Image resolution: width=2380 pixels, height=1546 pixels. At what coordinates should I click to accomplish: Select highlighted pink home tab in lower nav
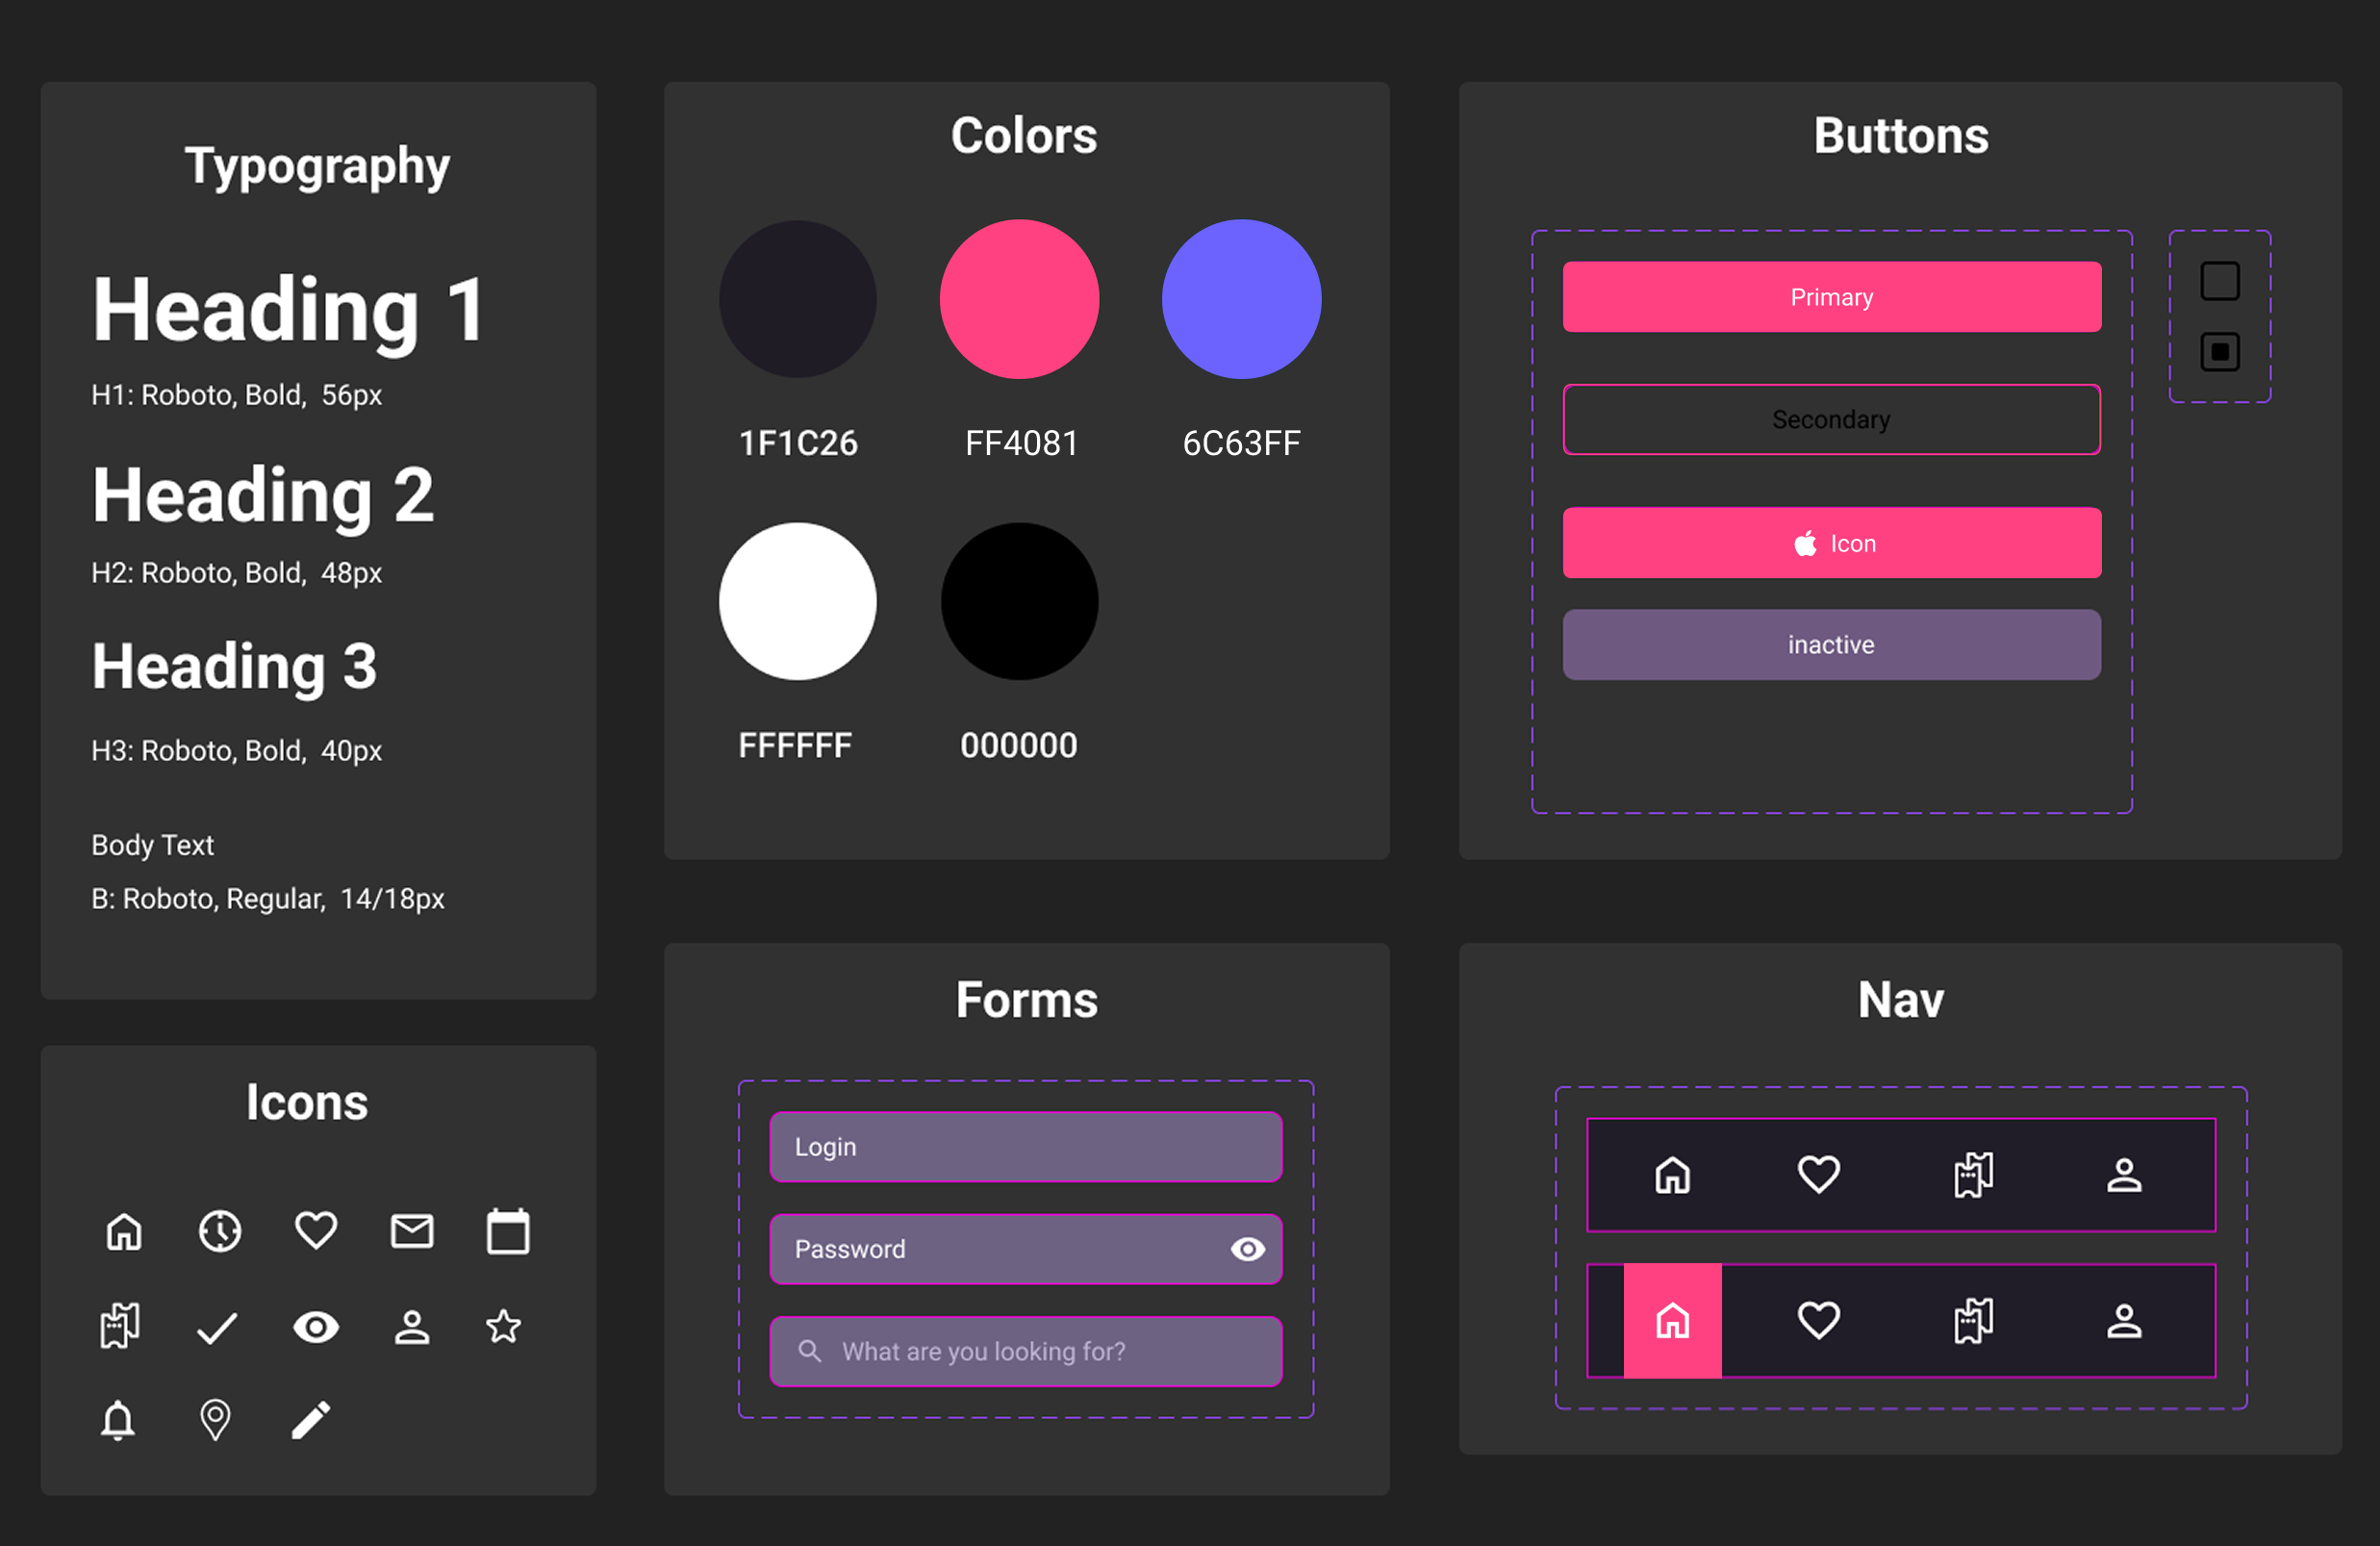pyautogui.click(x=1672, y=1321)
